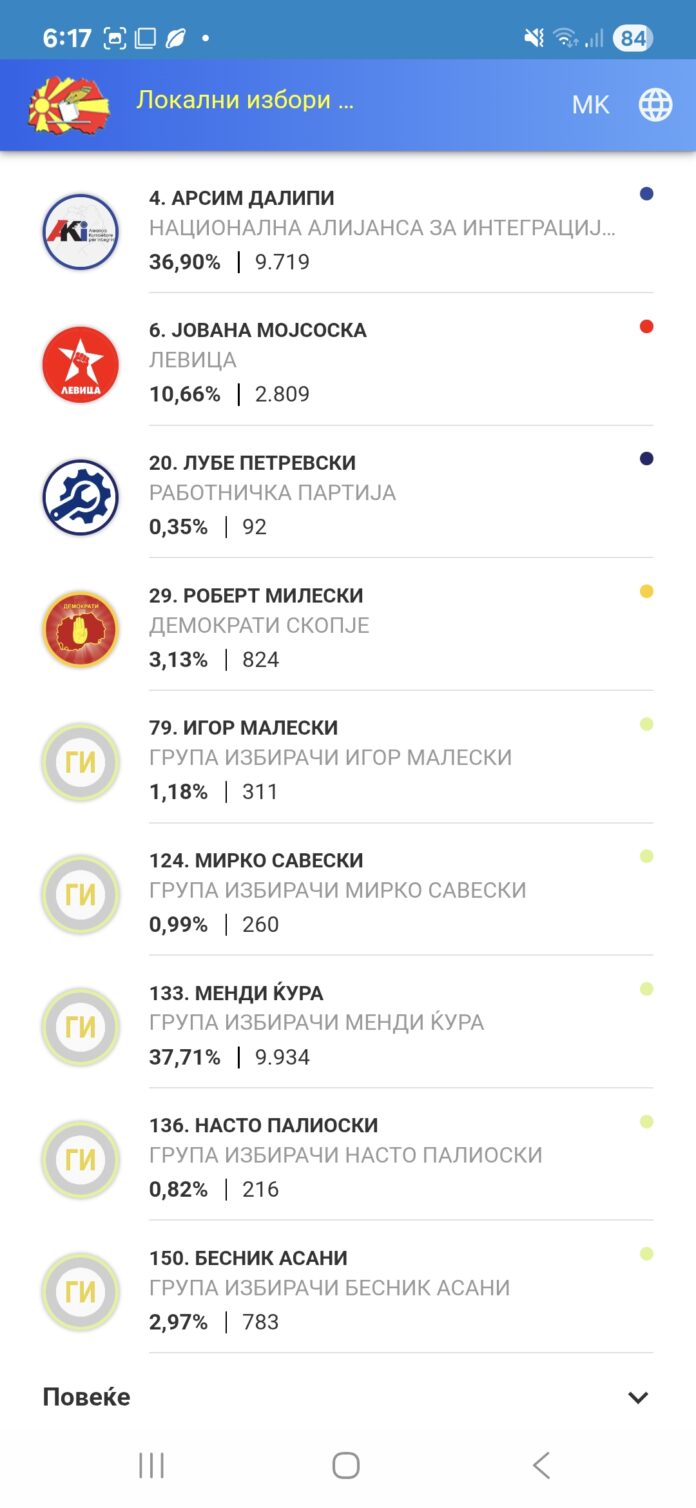Select candidate 136. Насто Палиоски
This screenshot has height=1508, width=696.
tap(263, 1125)
